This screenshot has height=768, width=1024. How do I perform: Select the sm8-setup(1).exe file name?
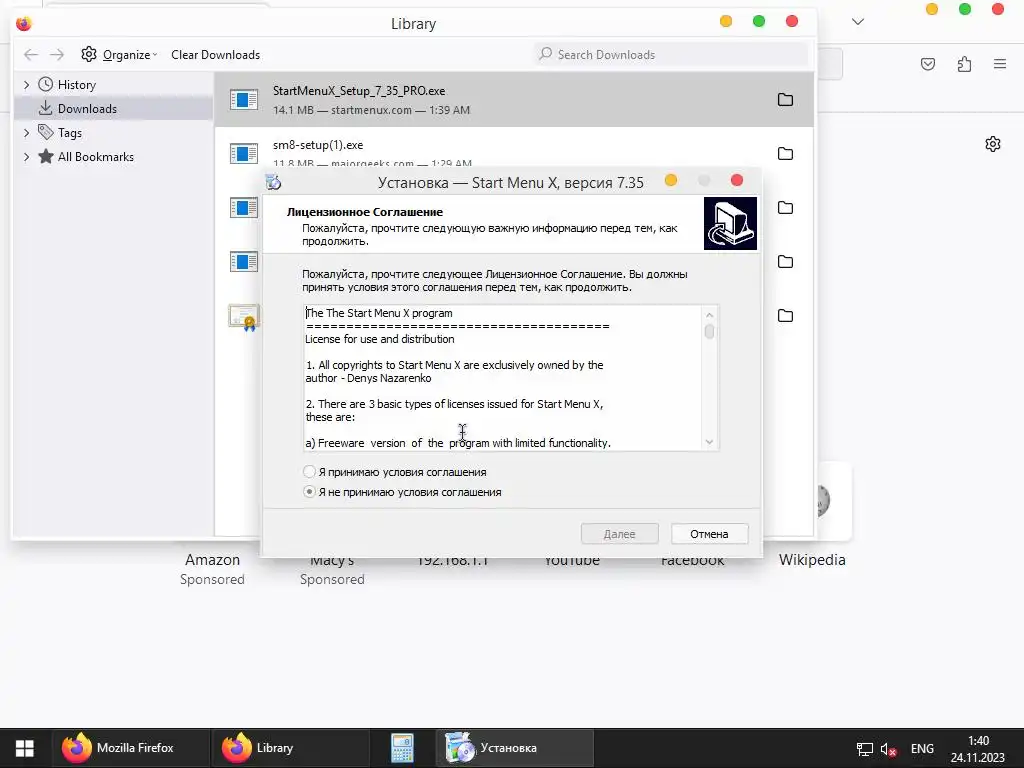318,145
